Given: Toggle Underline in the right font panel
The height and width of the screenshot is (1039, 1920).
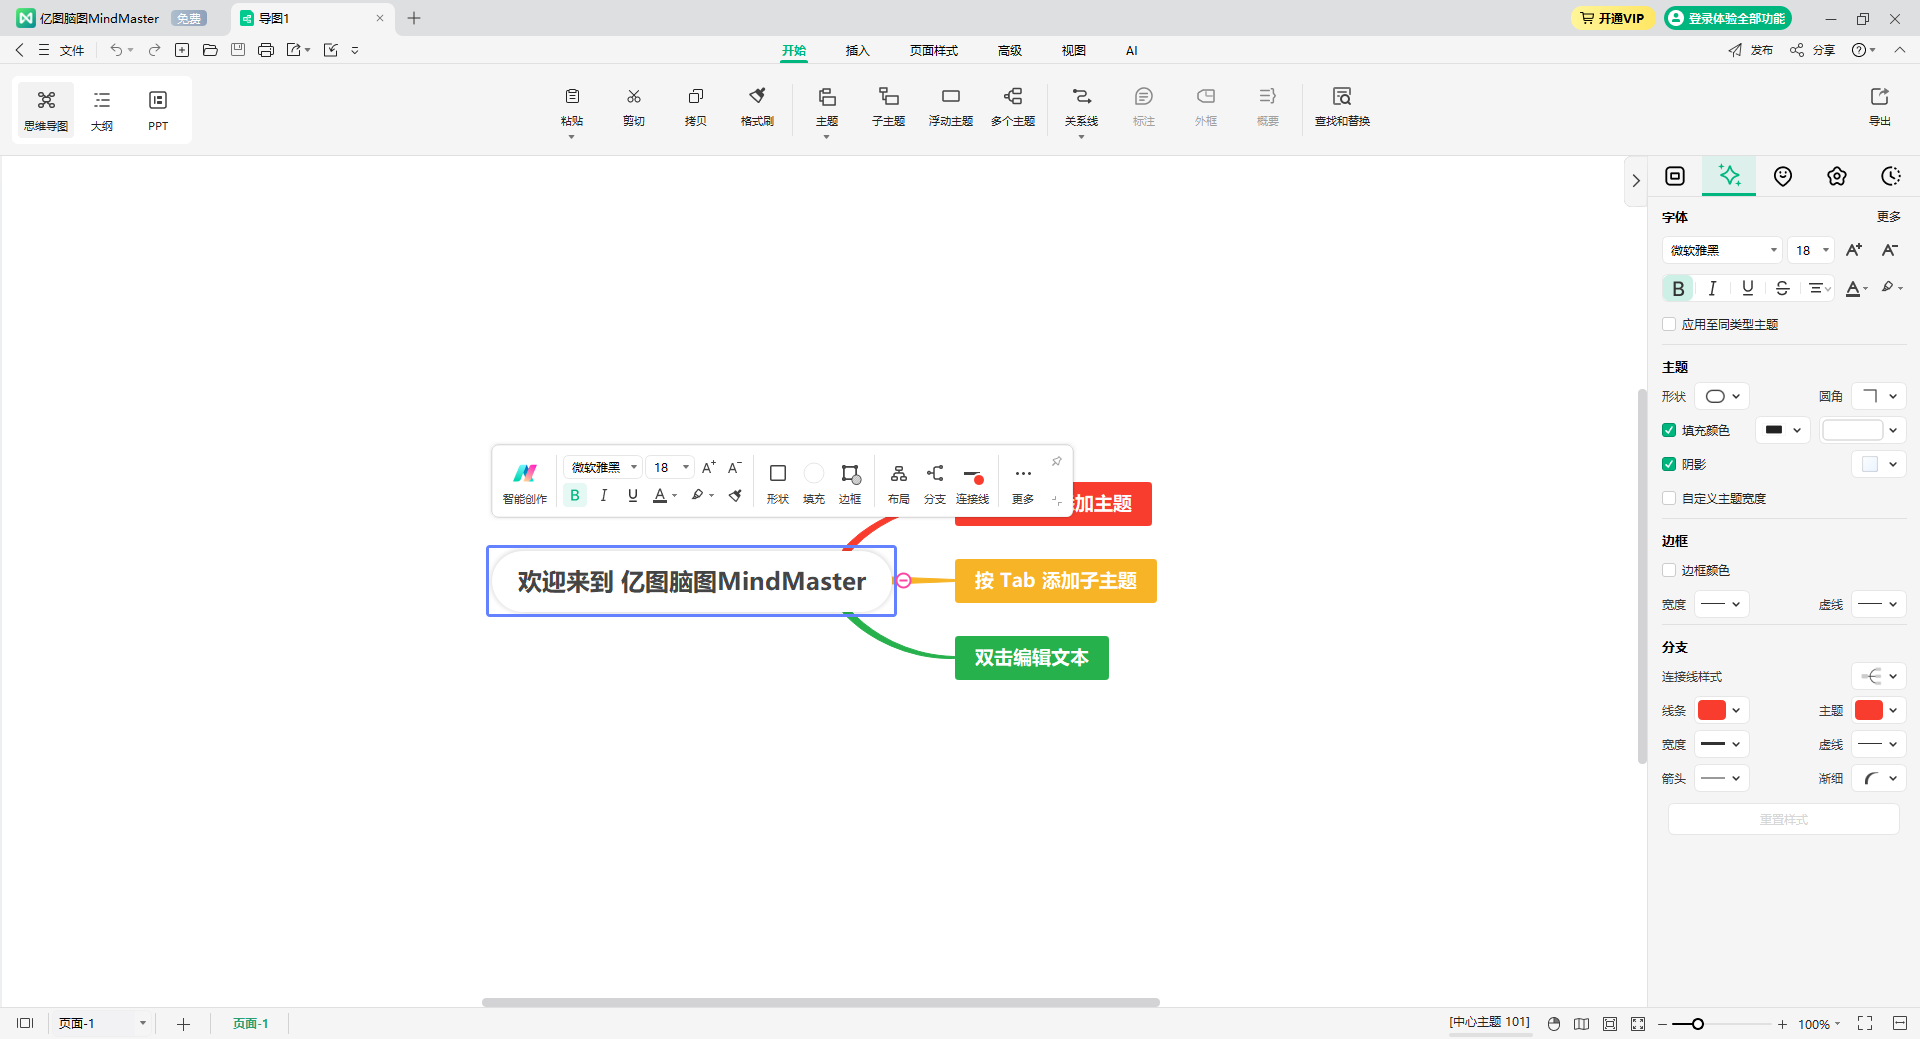Looking at the screenshot, I should pos(1748,288).
